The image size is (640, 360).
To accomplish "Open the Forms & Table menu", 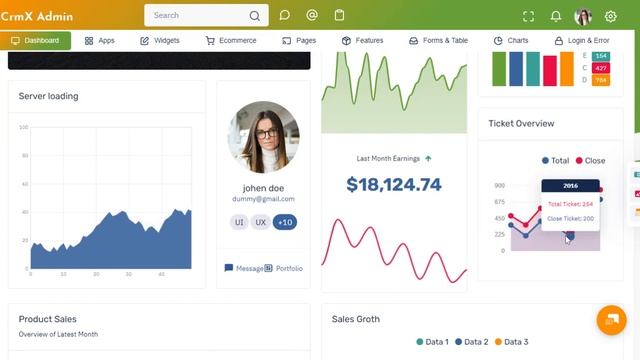I will pyautogui.click(x=438, y=40).
